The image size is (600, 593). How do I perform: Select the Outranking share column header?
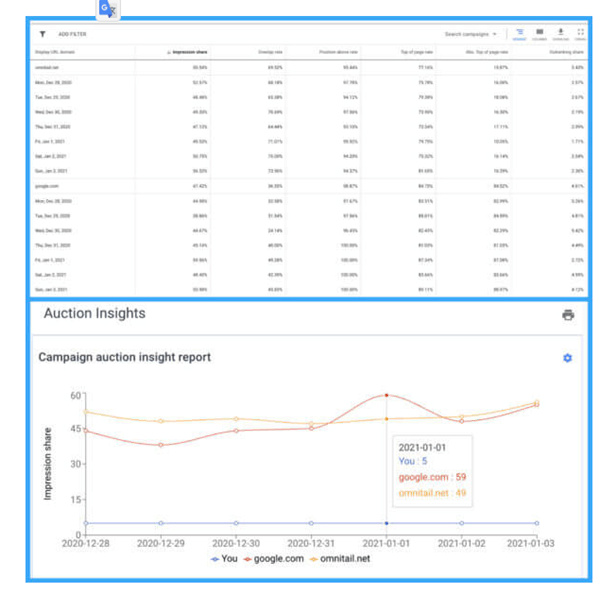click(566, 51)
